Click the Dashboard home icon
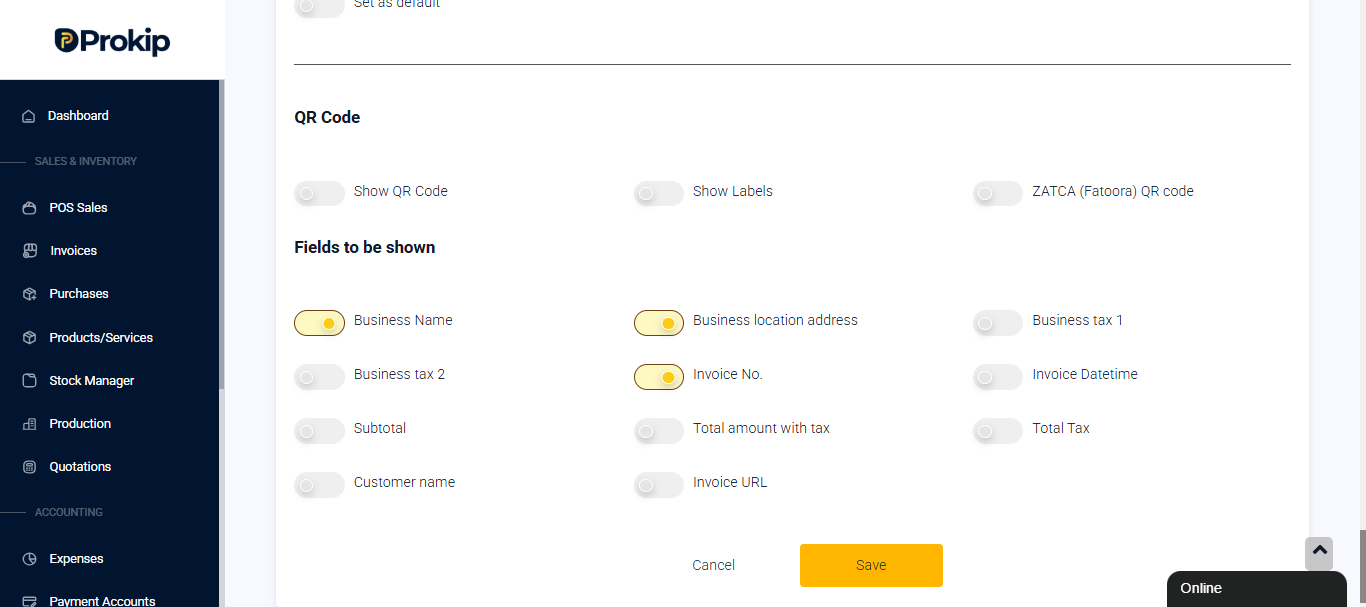This screenshot has width=1366, height=607. [x=29, y=116]
